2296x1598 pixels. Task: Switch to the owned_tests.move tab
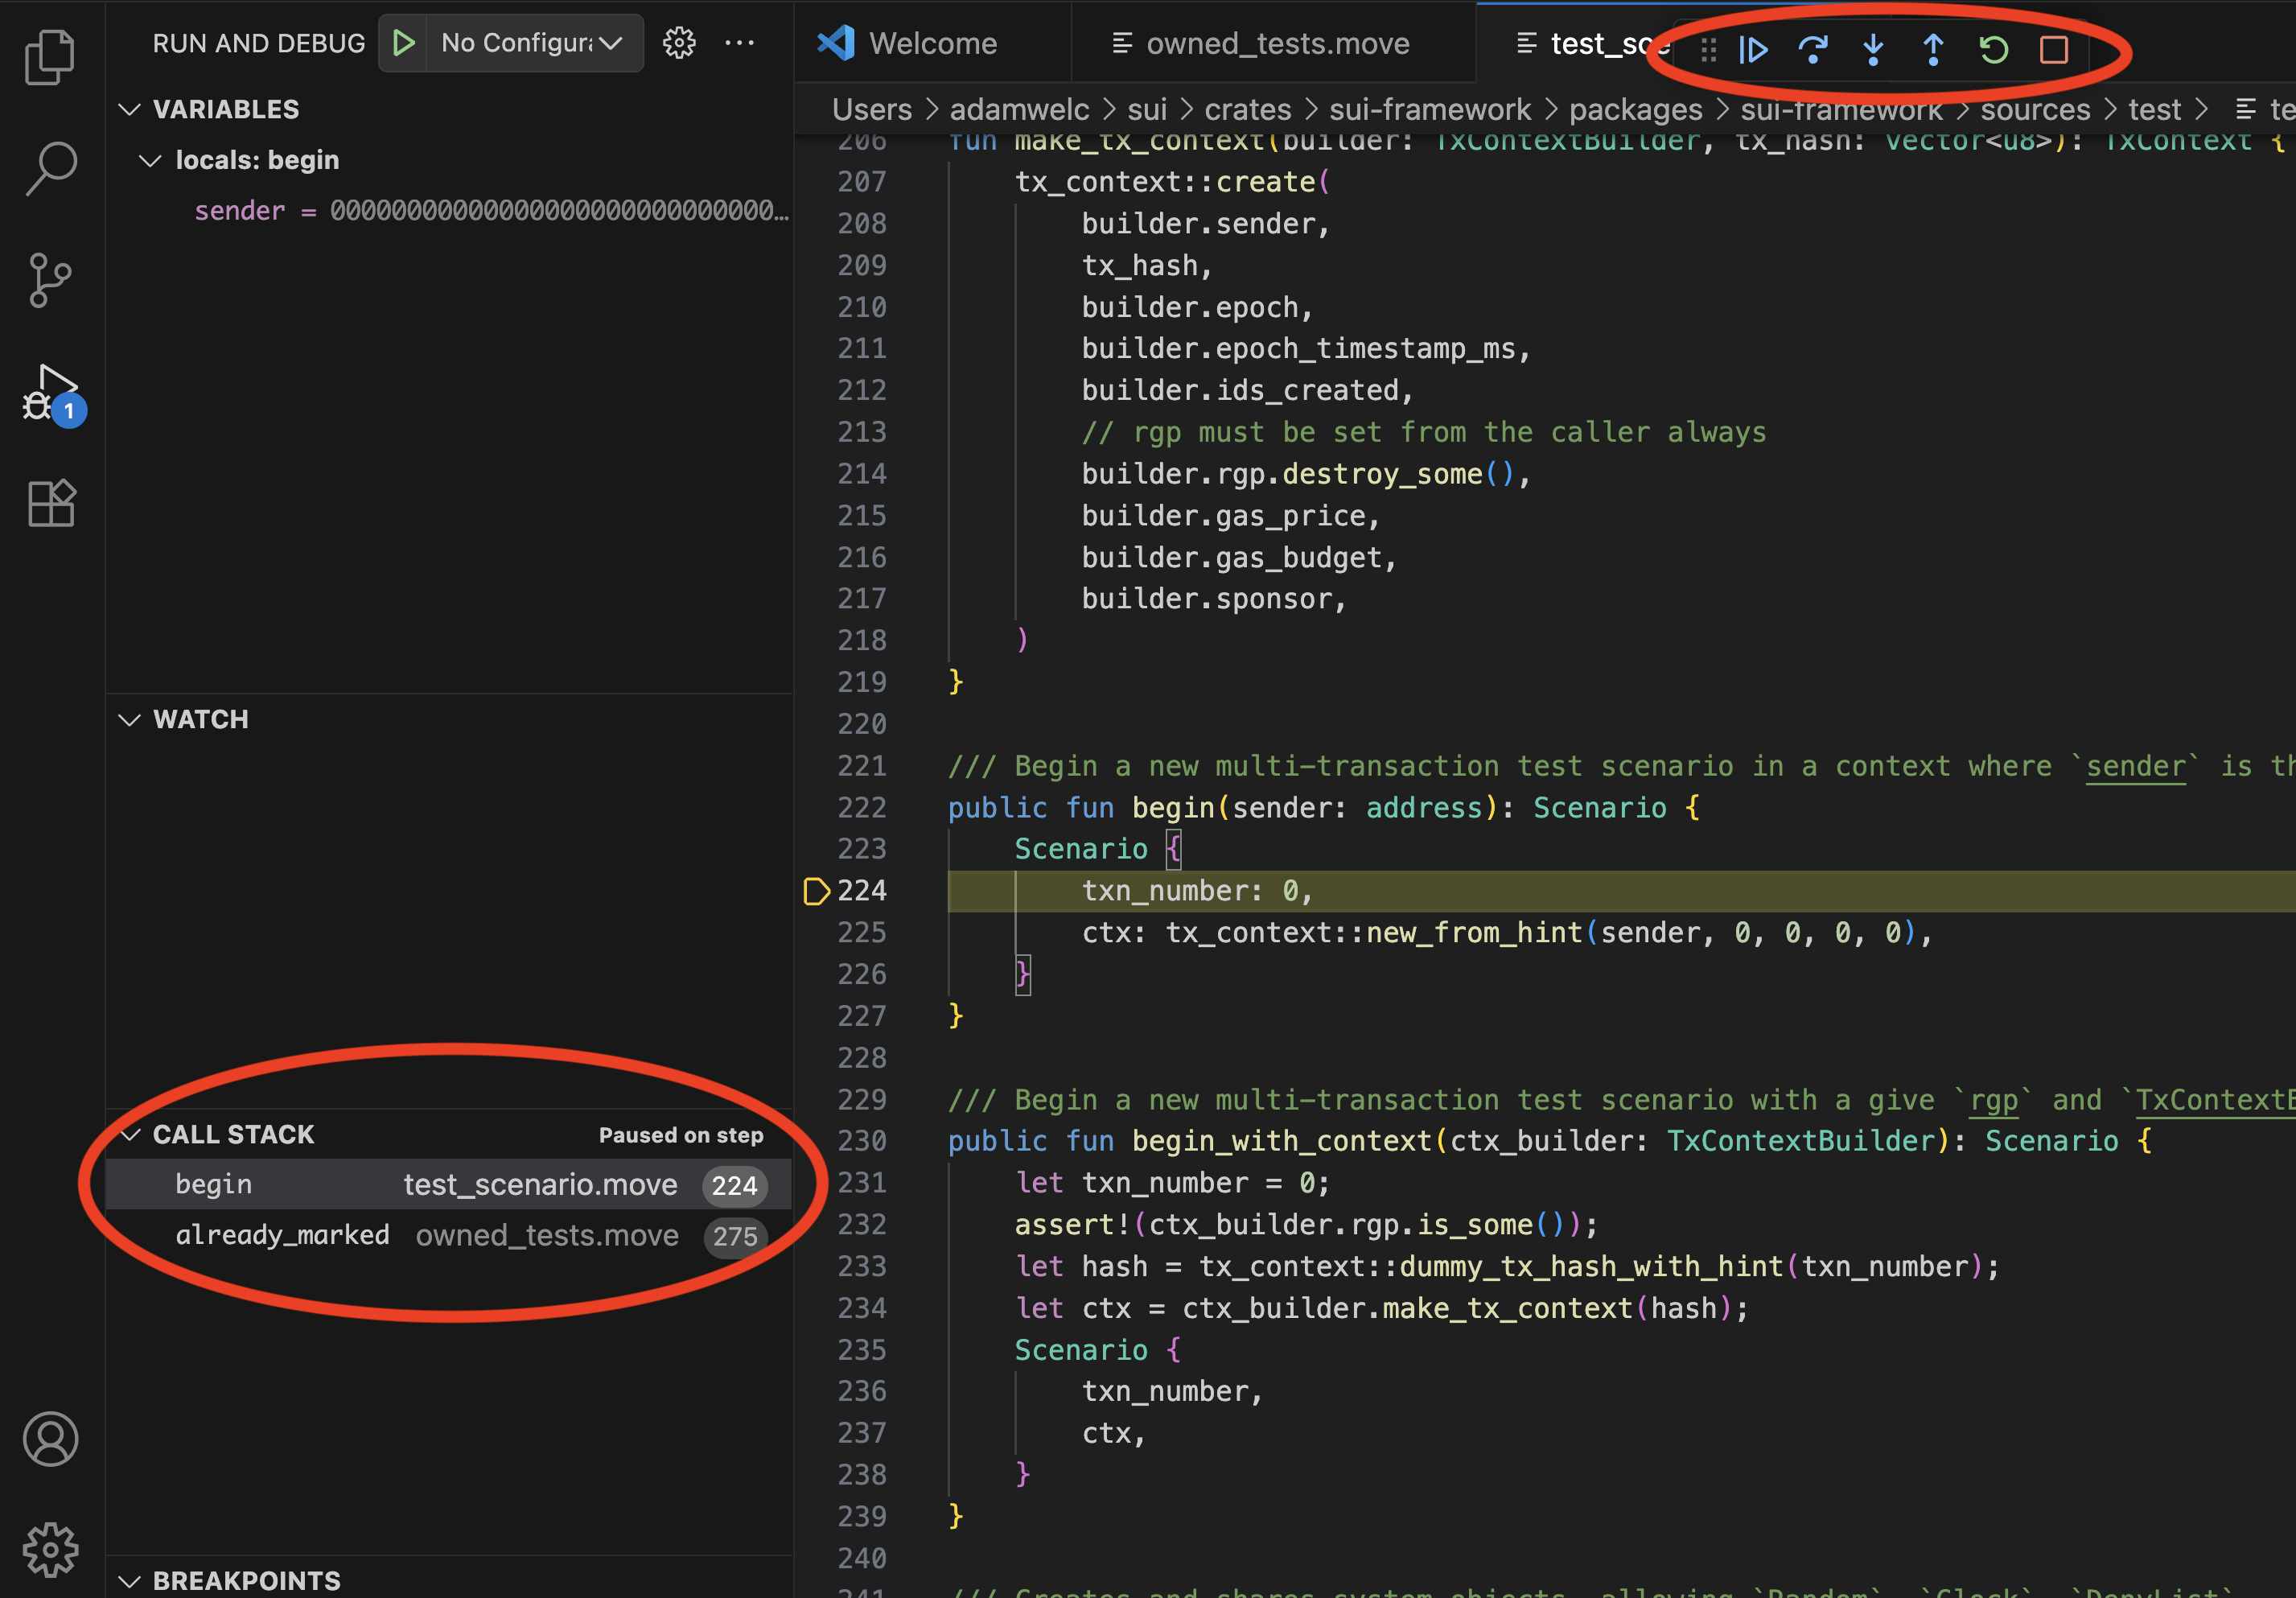(x=1277, y=43)
